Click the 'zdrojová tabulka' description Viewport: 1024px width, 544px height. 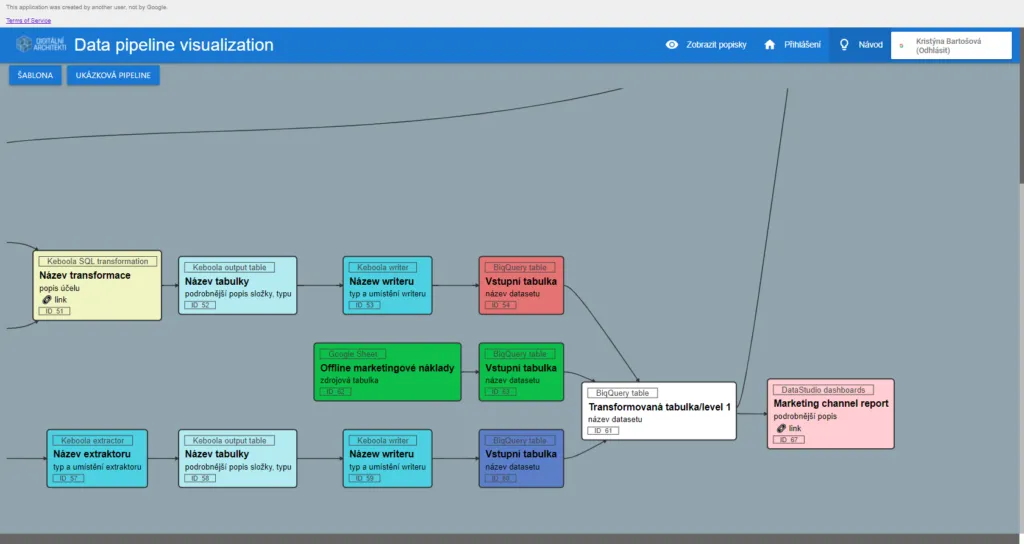point(349,380)
